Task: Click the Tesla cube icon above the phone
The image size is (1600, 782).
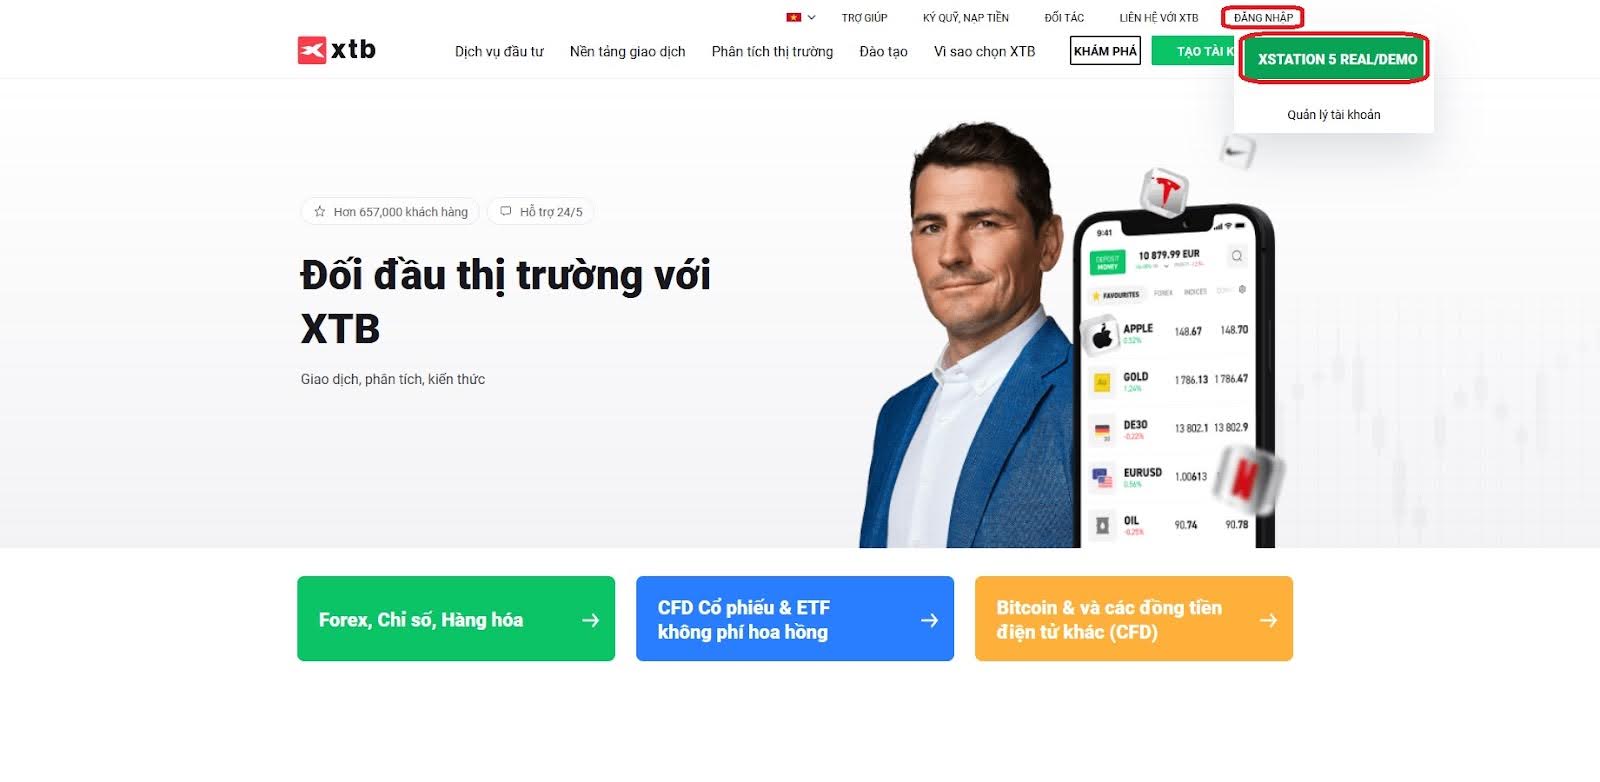Action: pos(1163,191)
